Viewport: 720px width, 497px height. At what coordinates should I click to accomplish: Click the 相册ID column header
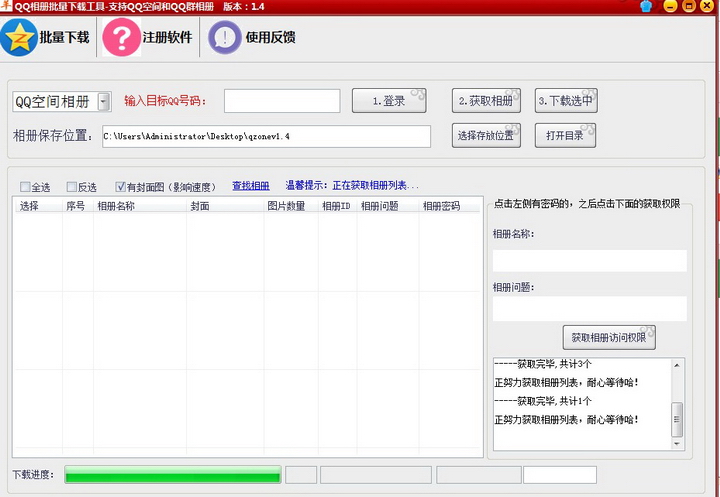[336, 206]
